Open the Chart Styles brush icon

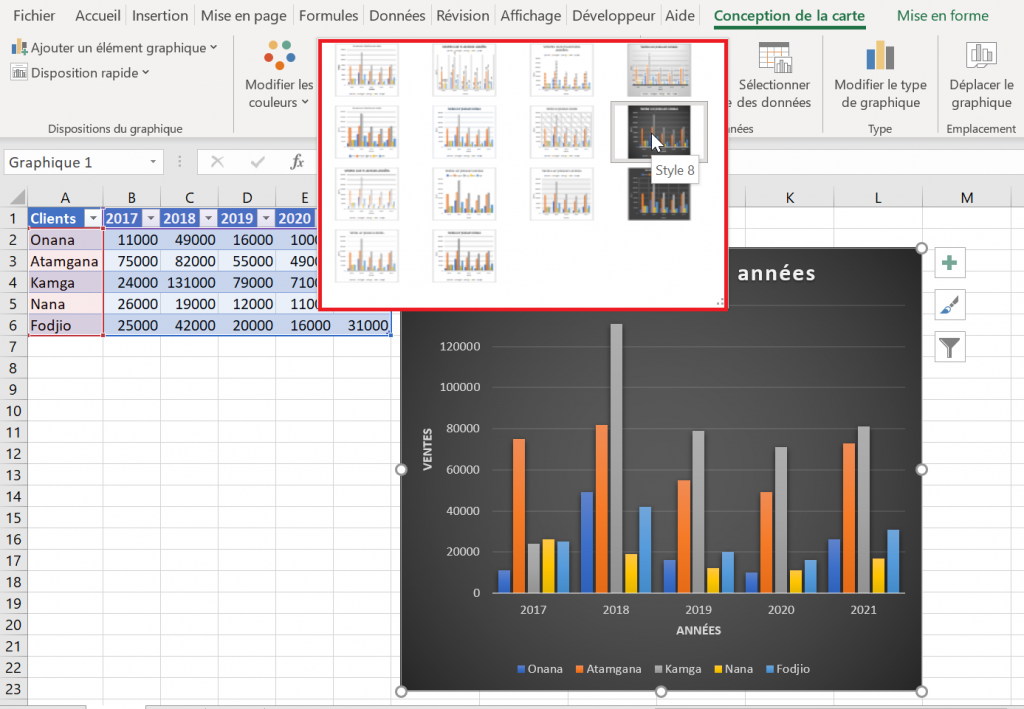coord(949,304)
